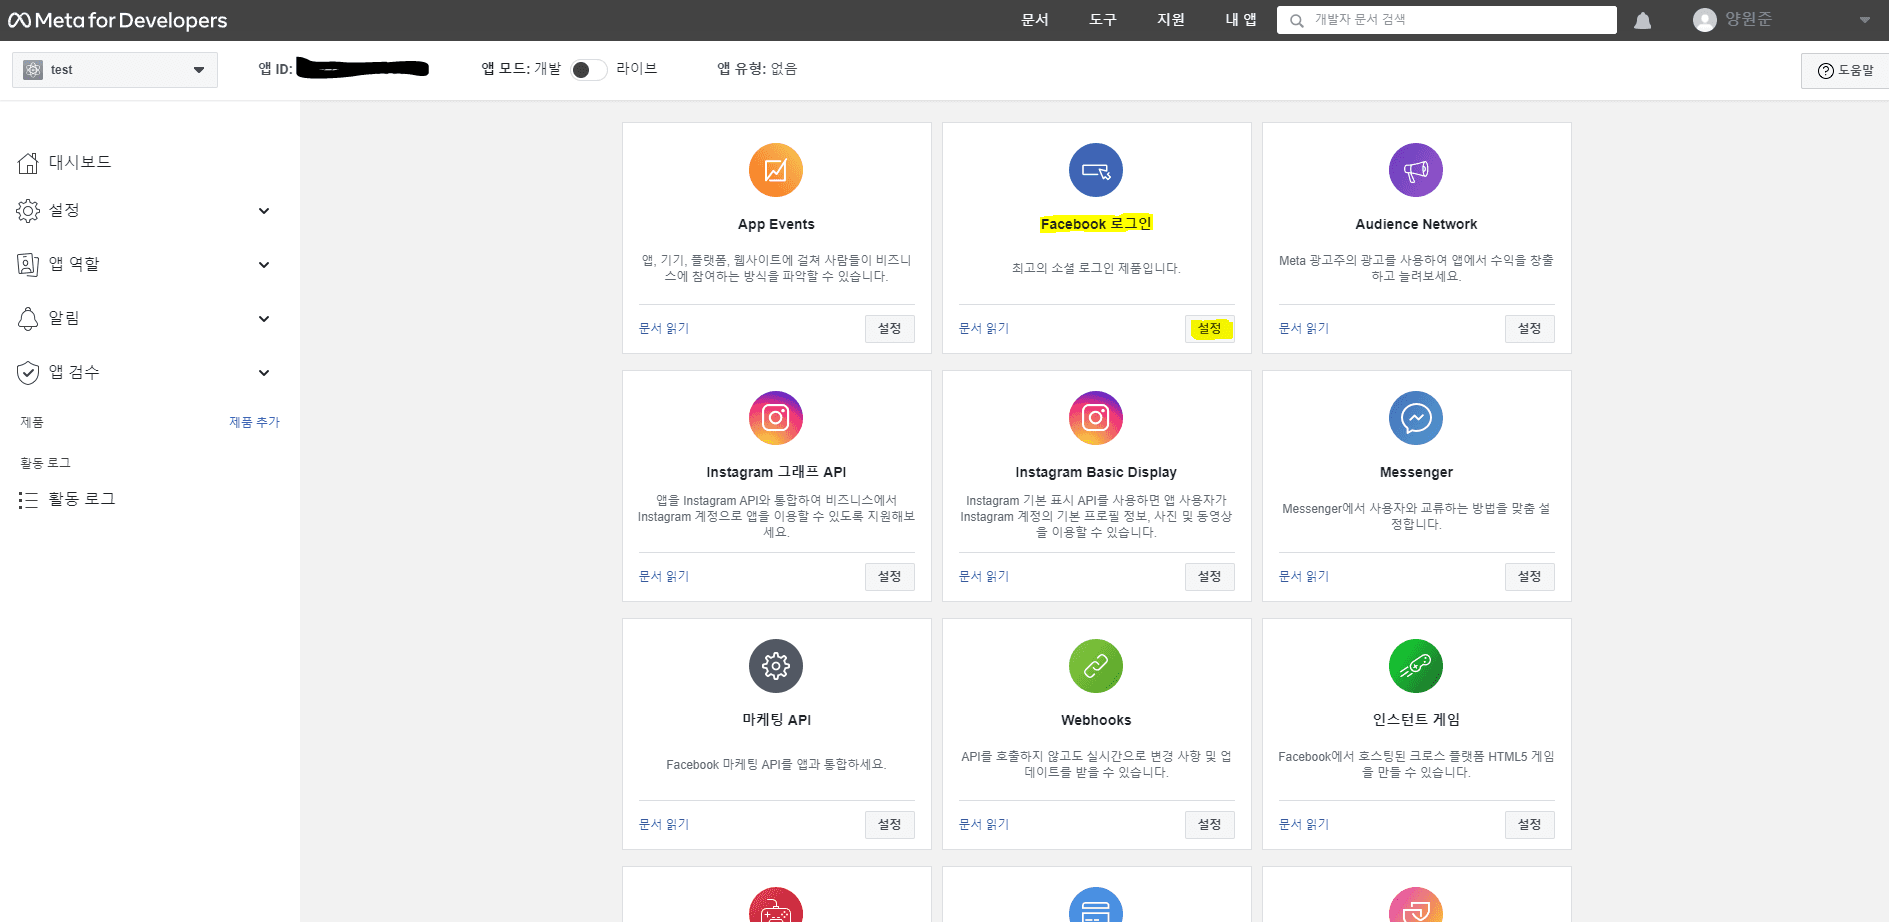Click the Facebook Login product icon
Image resolution: width=1889 pixels, height=922 pixels.
coord(1095,170)
